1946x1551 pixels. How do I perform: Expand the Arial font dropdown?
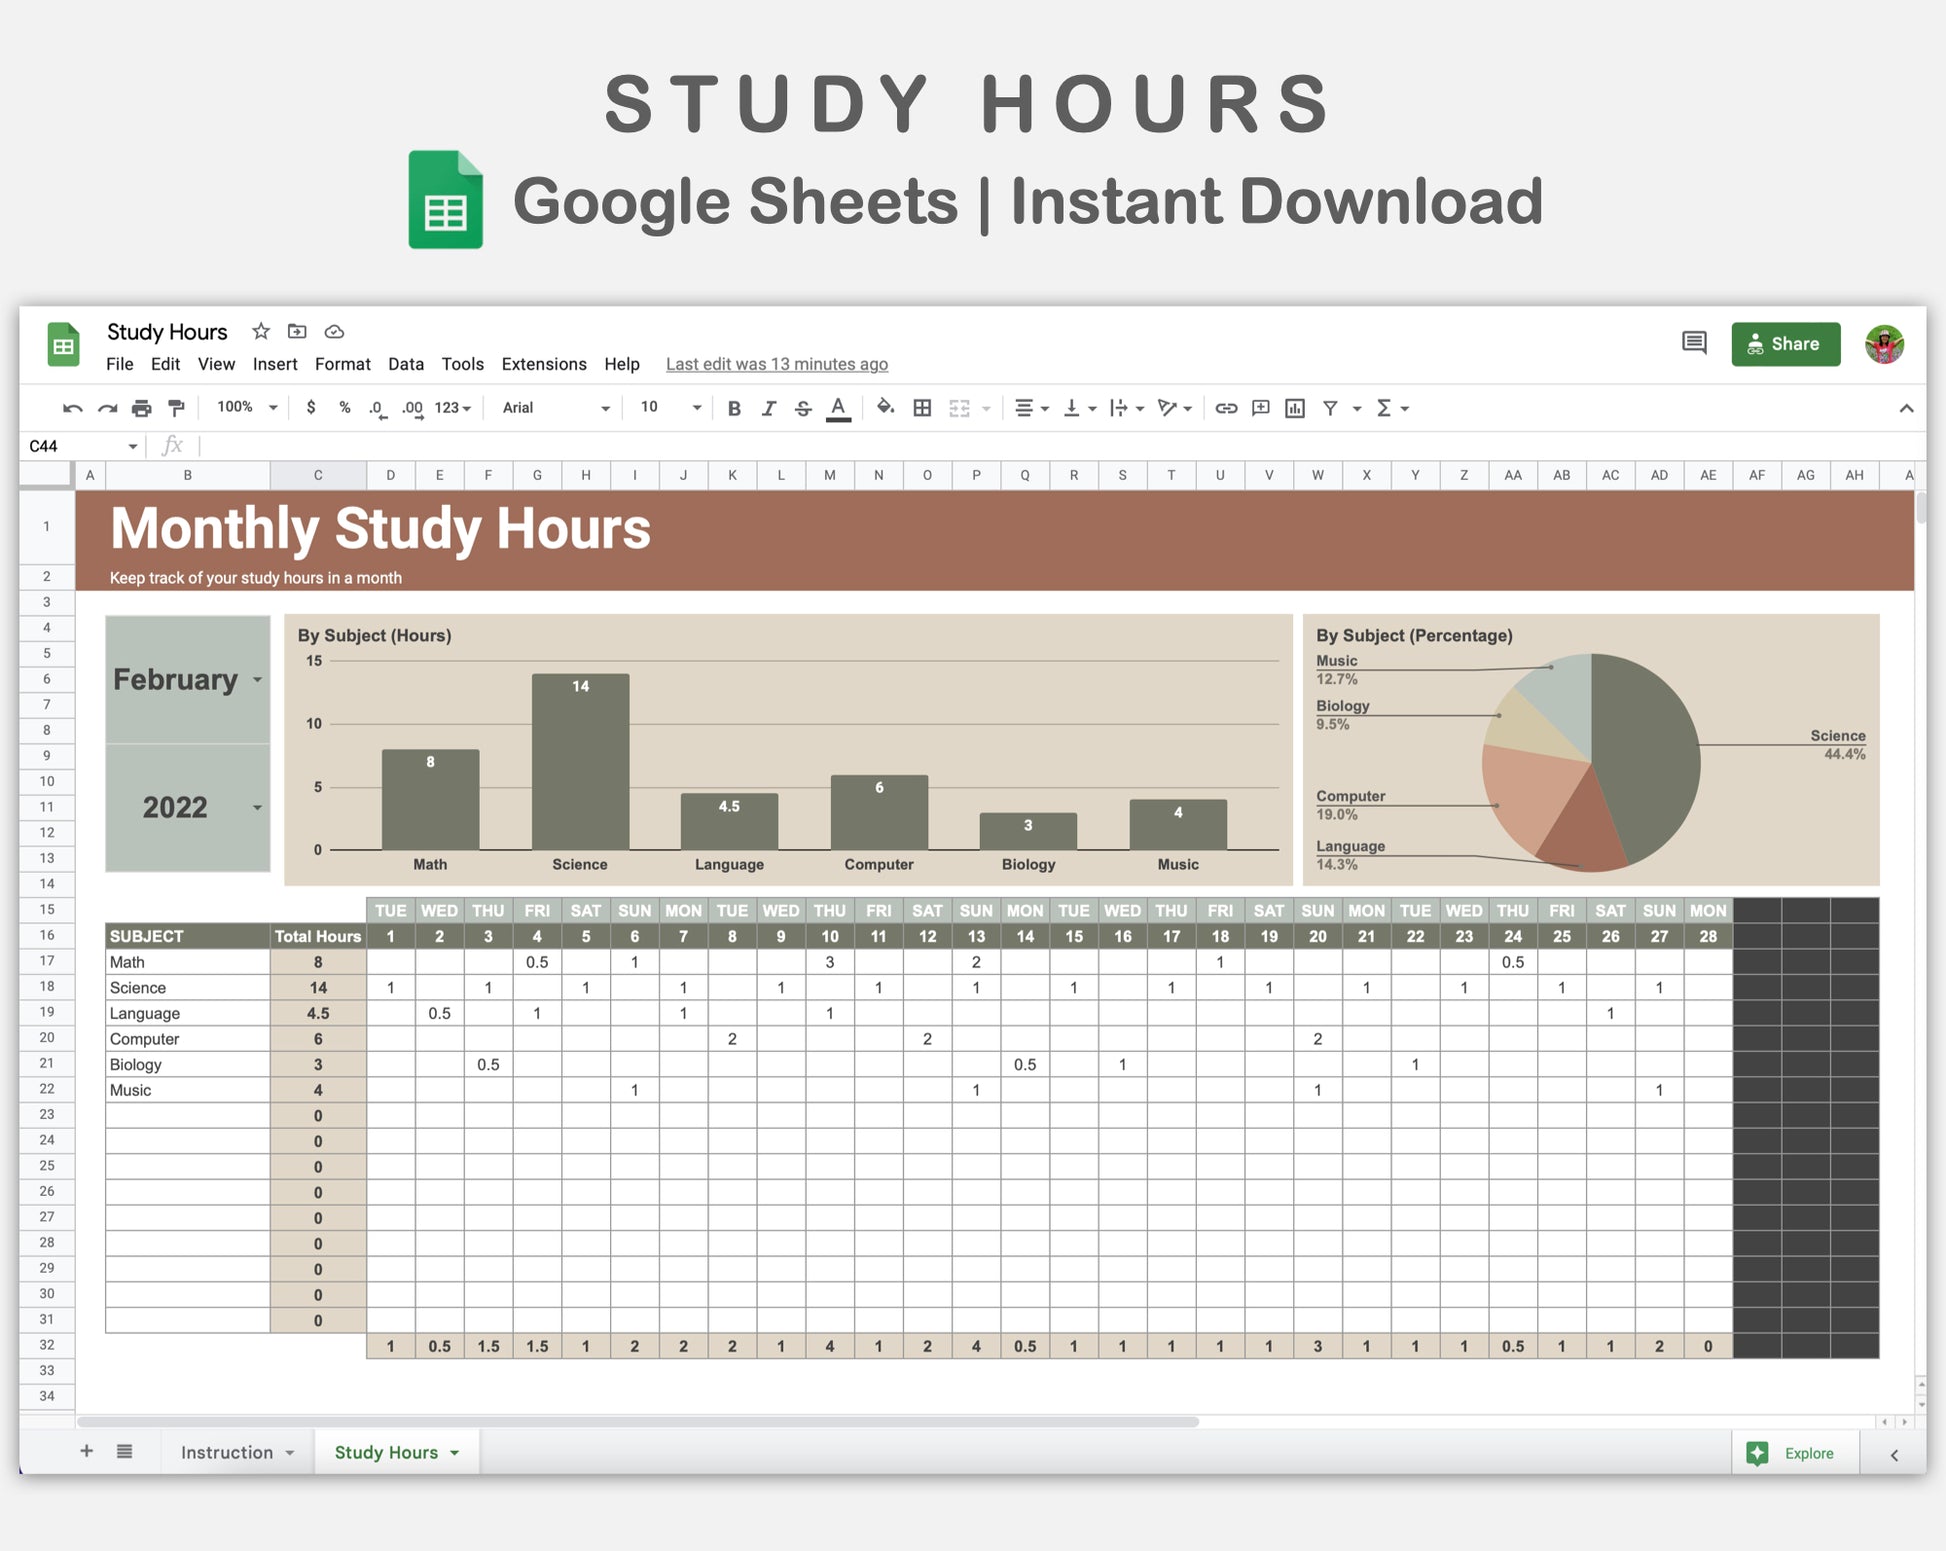(x=604, y=408)
